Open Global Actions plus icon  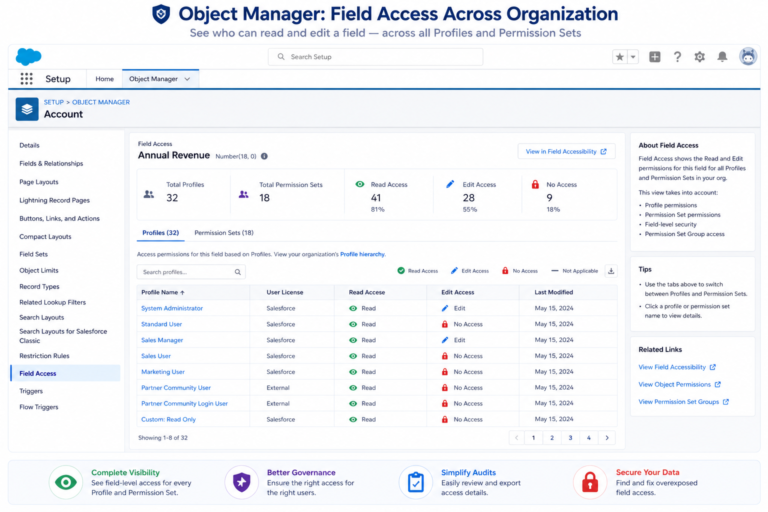[x=654, y=57]
